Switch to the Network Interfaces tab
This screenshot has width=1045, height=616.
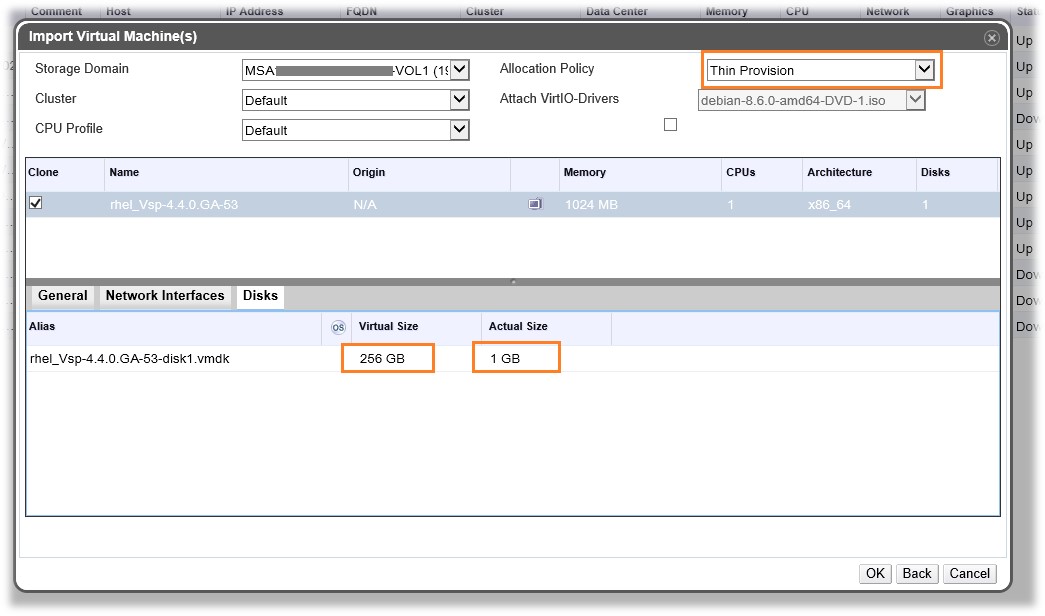click(x=165, y=296)
